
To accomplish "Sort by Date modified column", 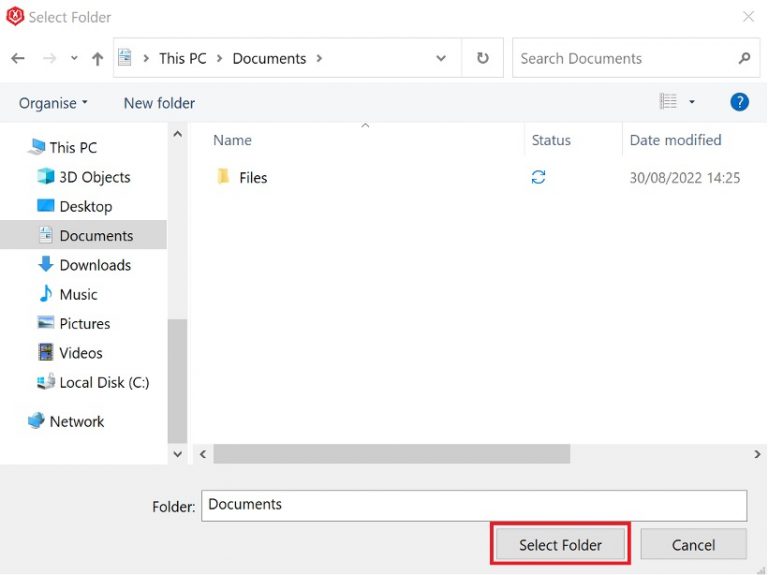I will click(675, 140).
